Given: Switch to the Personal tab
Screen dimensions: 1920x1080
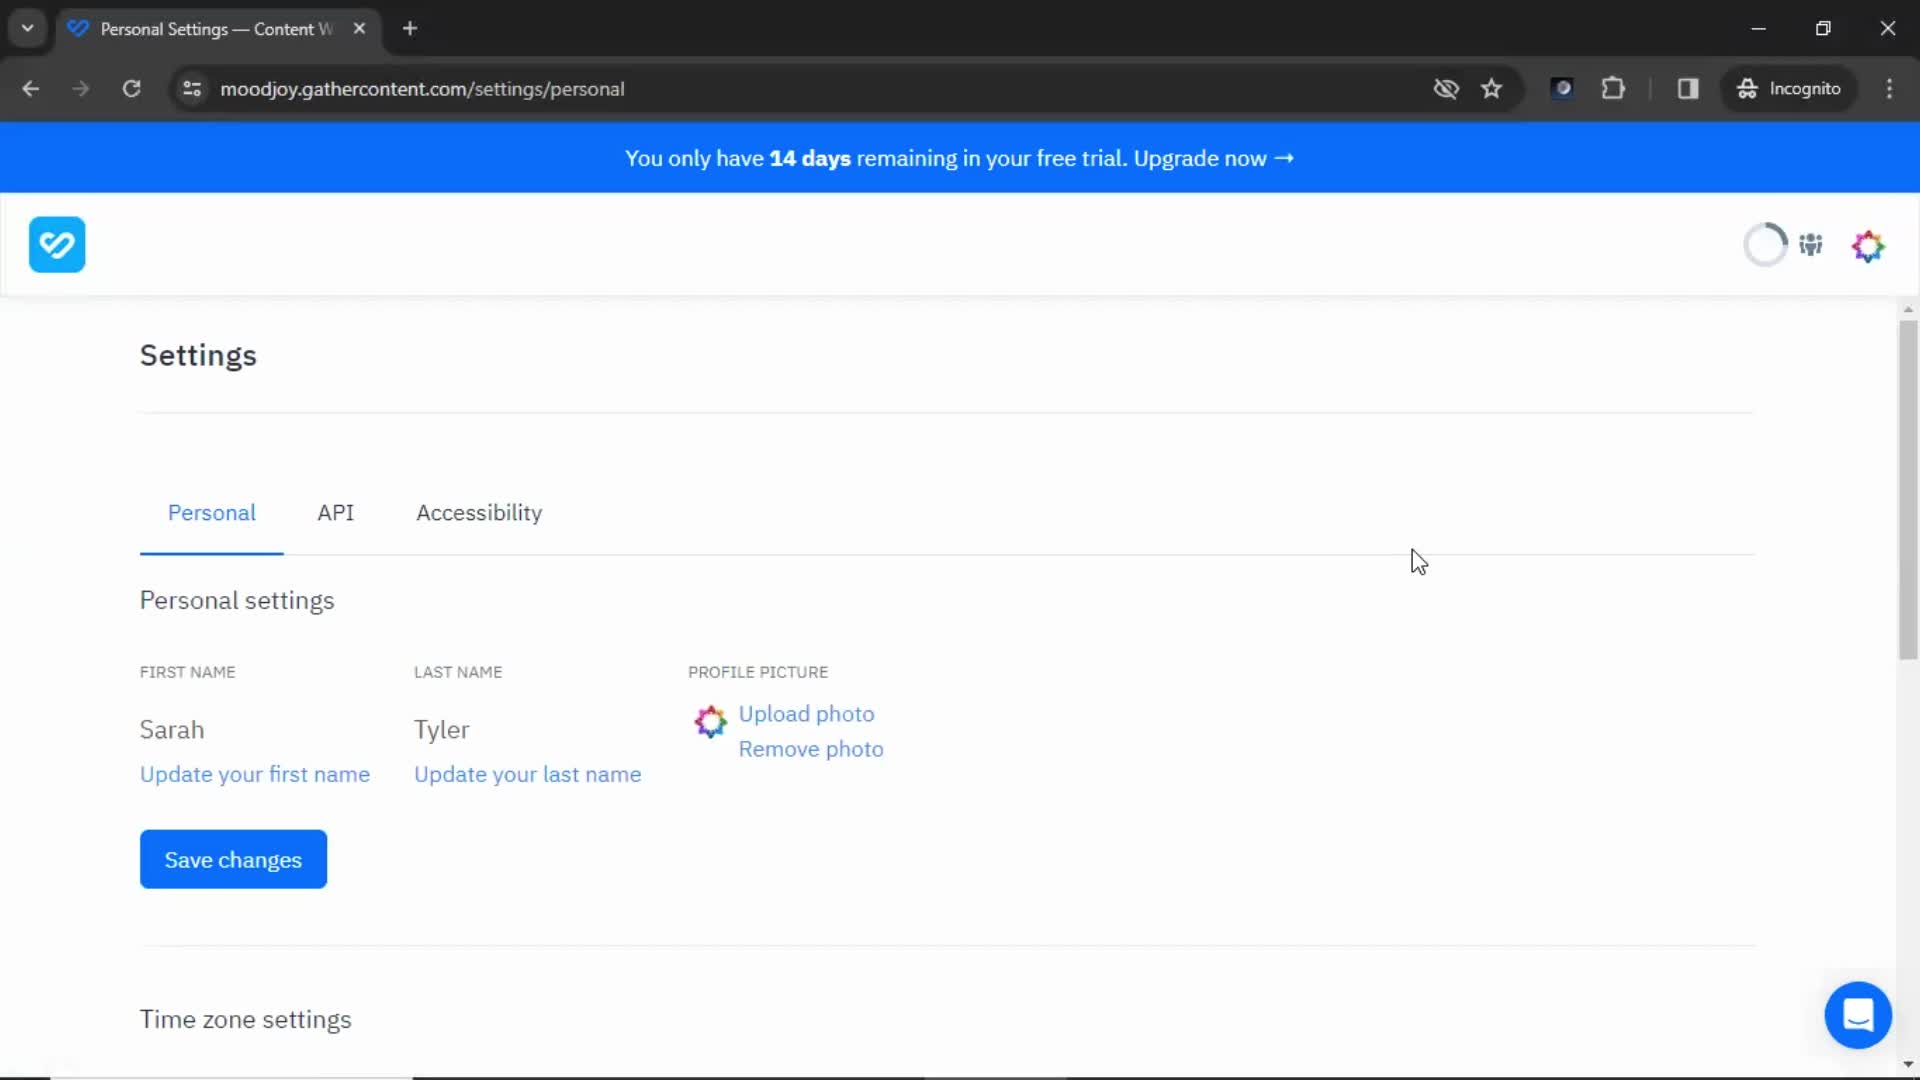Looking at the screenshot, I should click(x=212, y=513).
